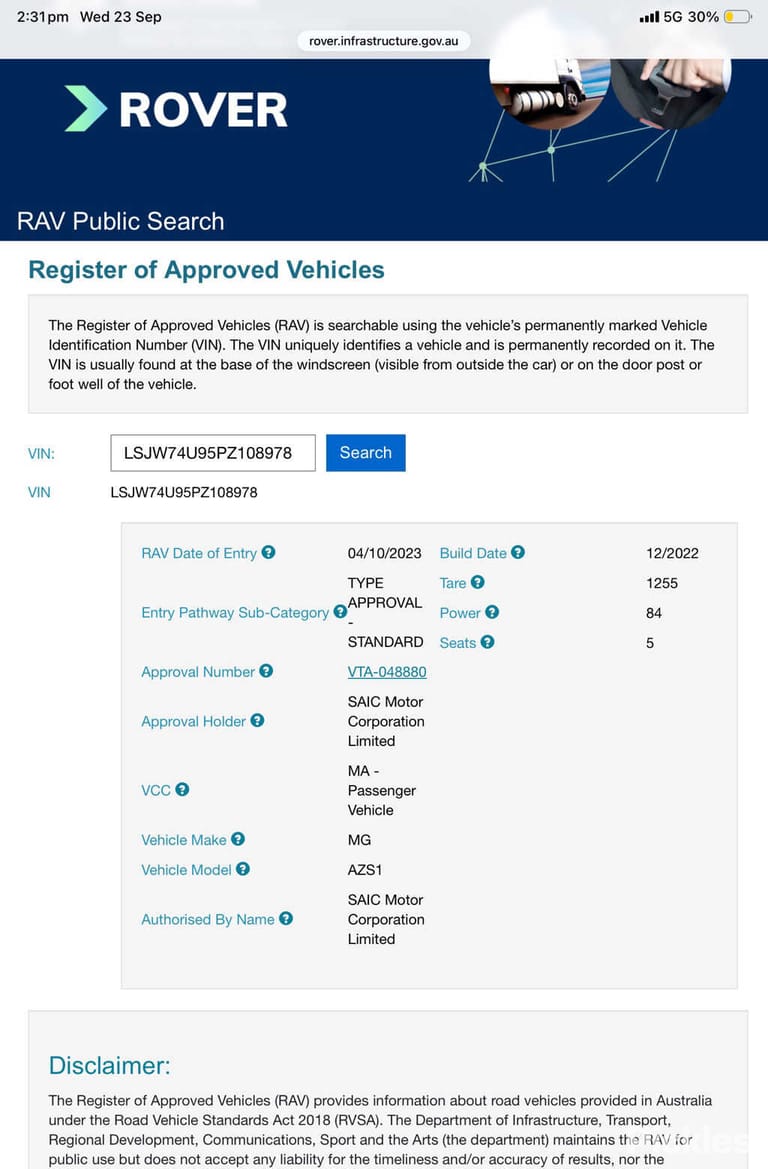This screenshot has width=768, height=1169.
Task: Click the seatbelt photo in the header
Action: [672, 92]
